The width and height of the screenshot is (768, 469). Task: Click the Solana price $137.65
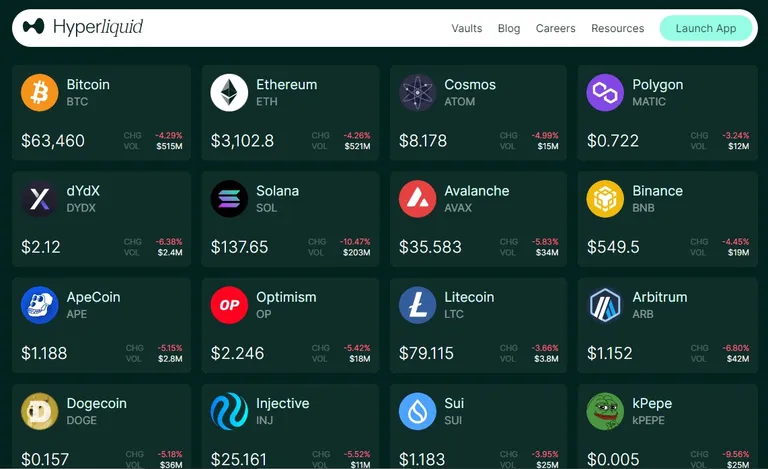[240, 247]
